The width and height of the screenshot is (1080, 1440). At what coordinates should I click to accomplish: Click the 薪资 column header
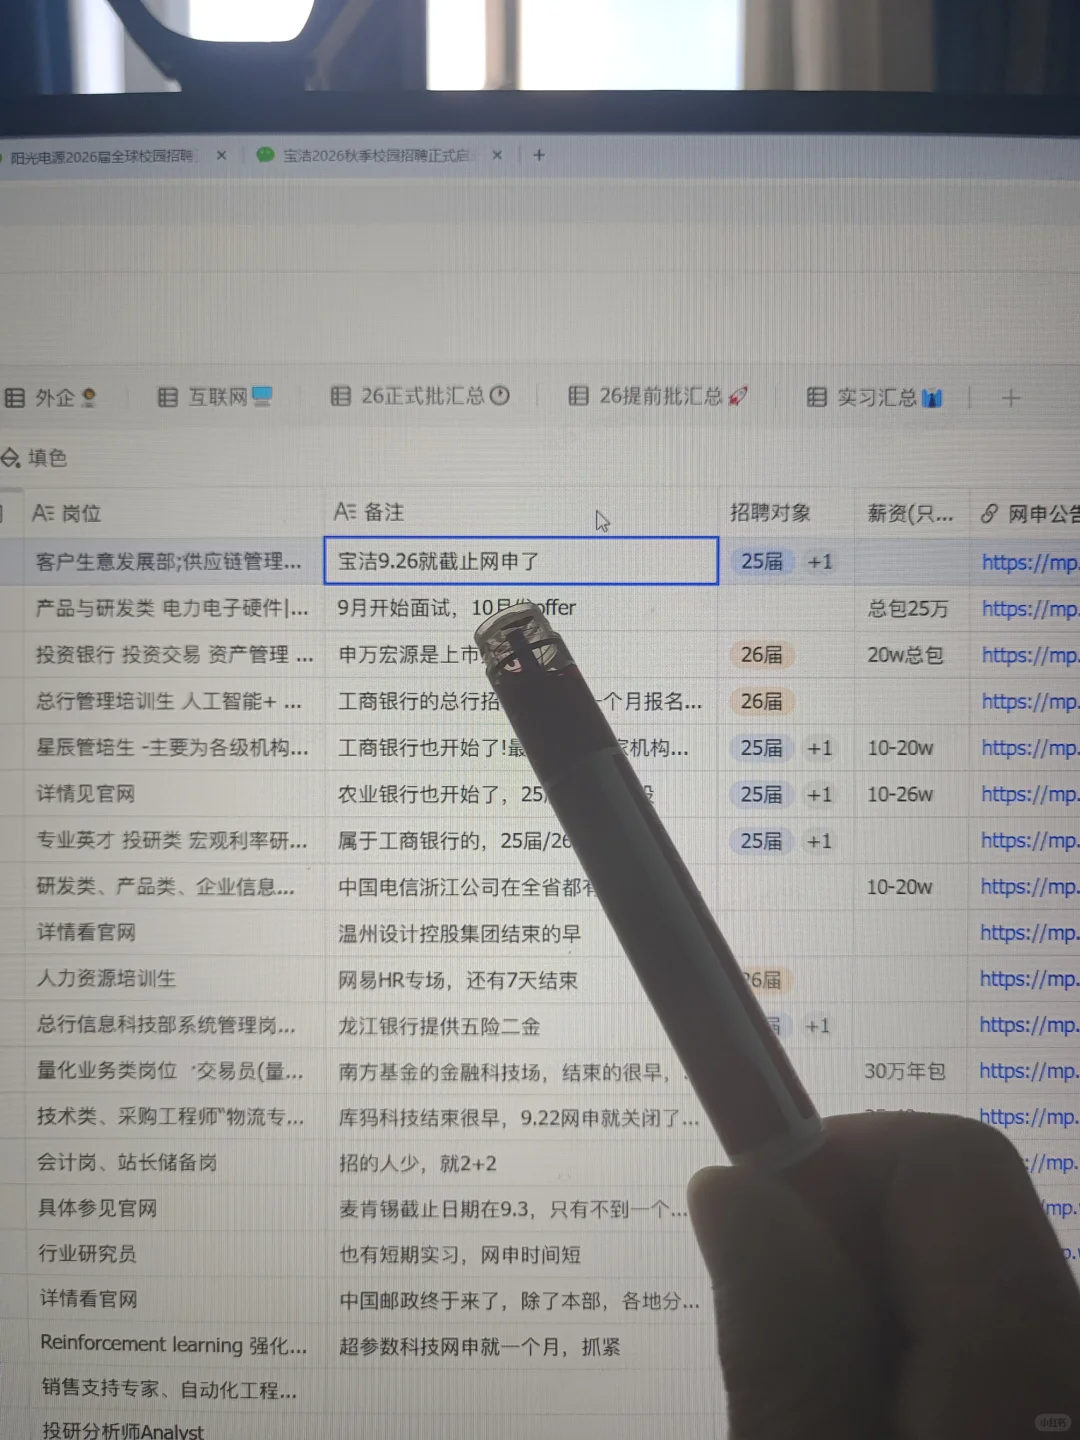(910, 514)
